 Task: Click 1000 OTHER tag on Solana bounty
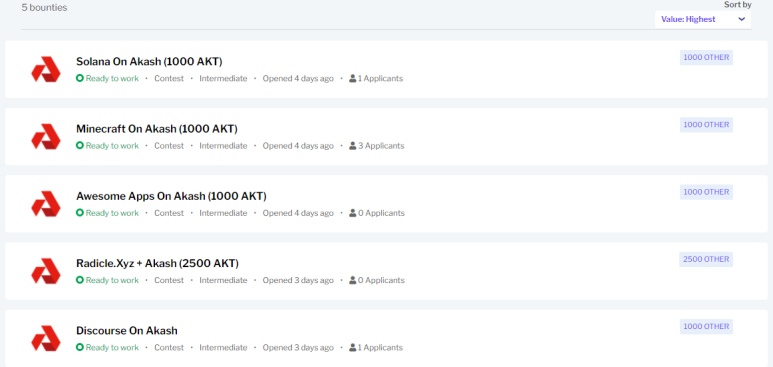706,57
